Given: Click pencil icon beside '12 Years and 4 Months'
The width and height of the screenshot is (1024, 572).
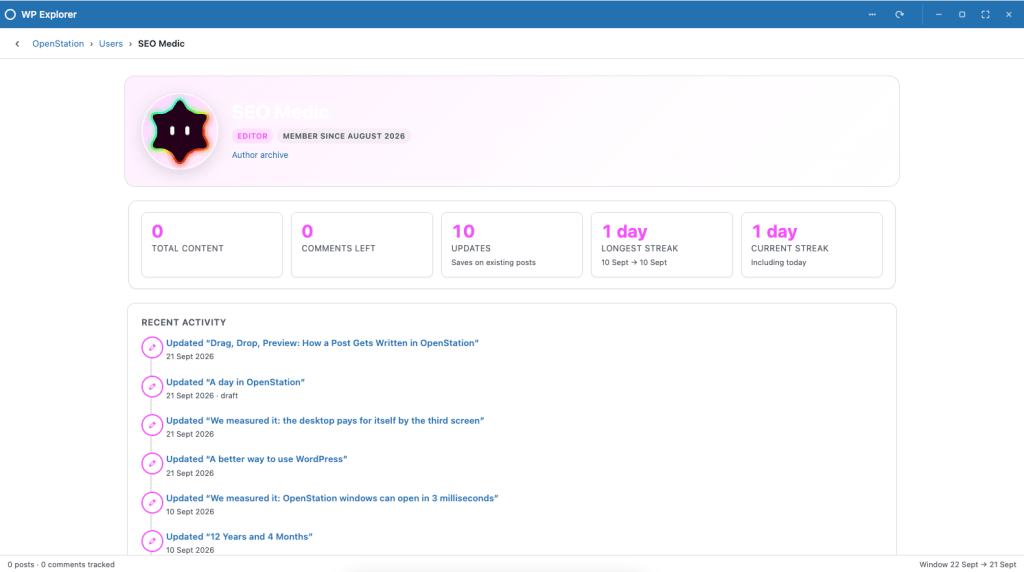Looking at the screenshot, I should point(152,541).
